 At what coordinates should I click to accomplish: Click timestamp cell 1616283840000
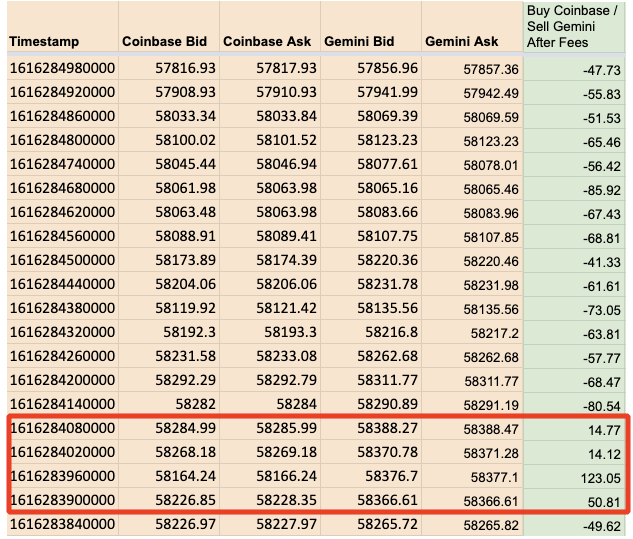(x=62, y=524)
